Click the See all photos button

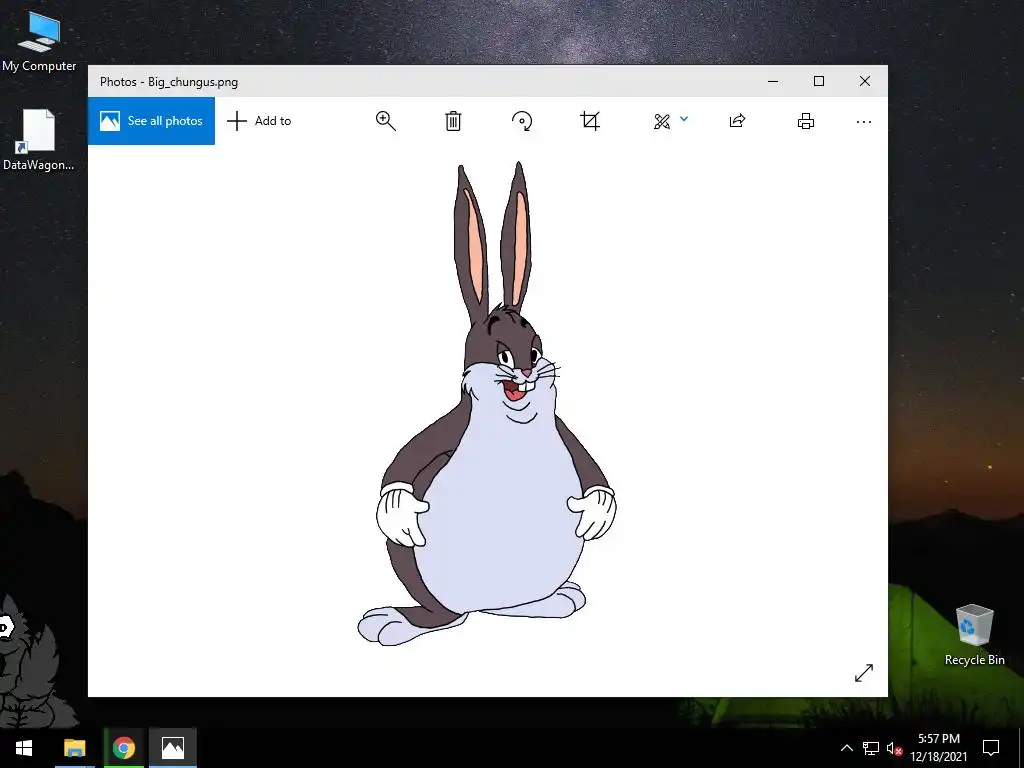(x=152, y=121)
